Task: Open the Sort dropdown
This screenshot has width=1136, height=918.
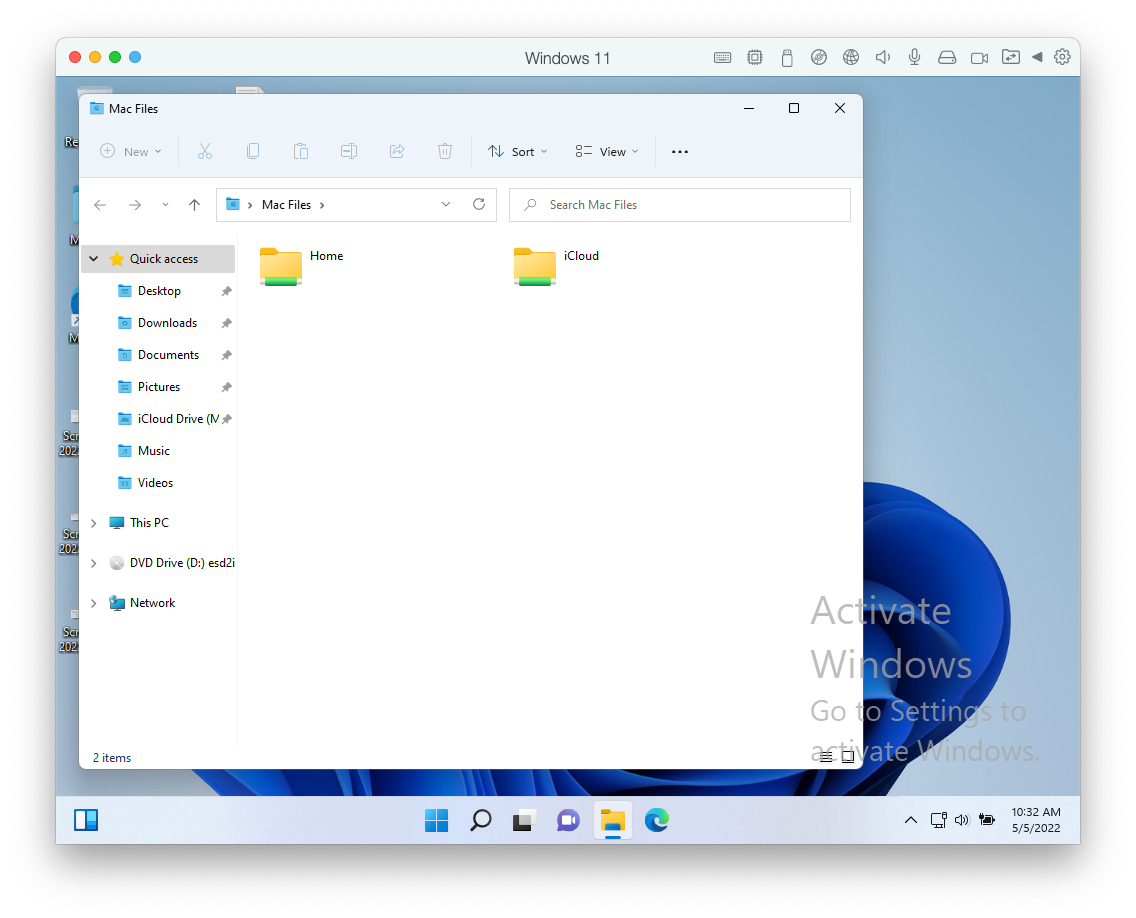Action: [518, 151]
